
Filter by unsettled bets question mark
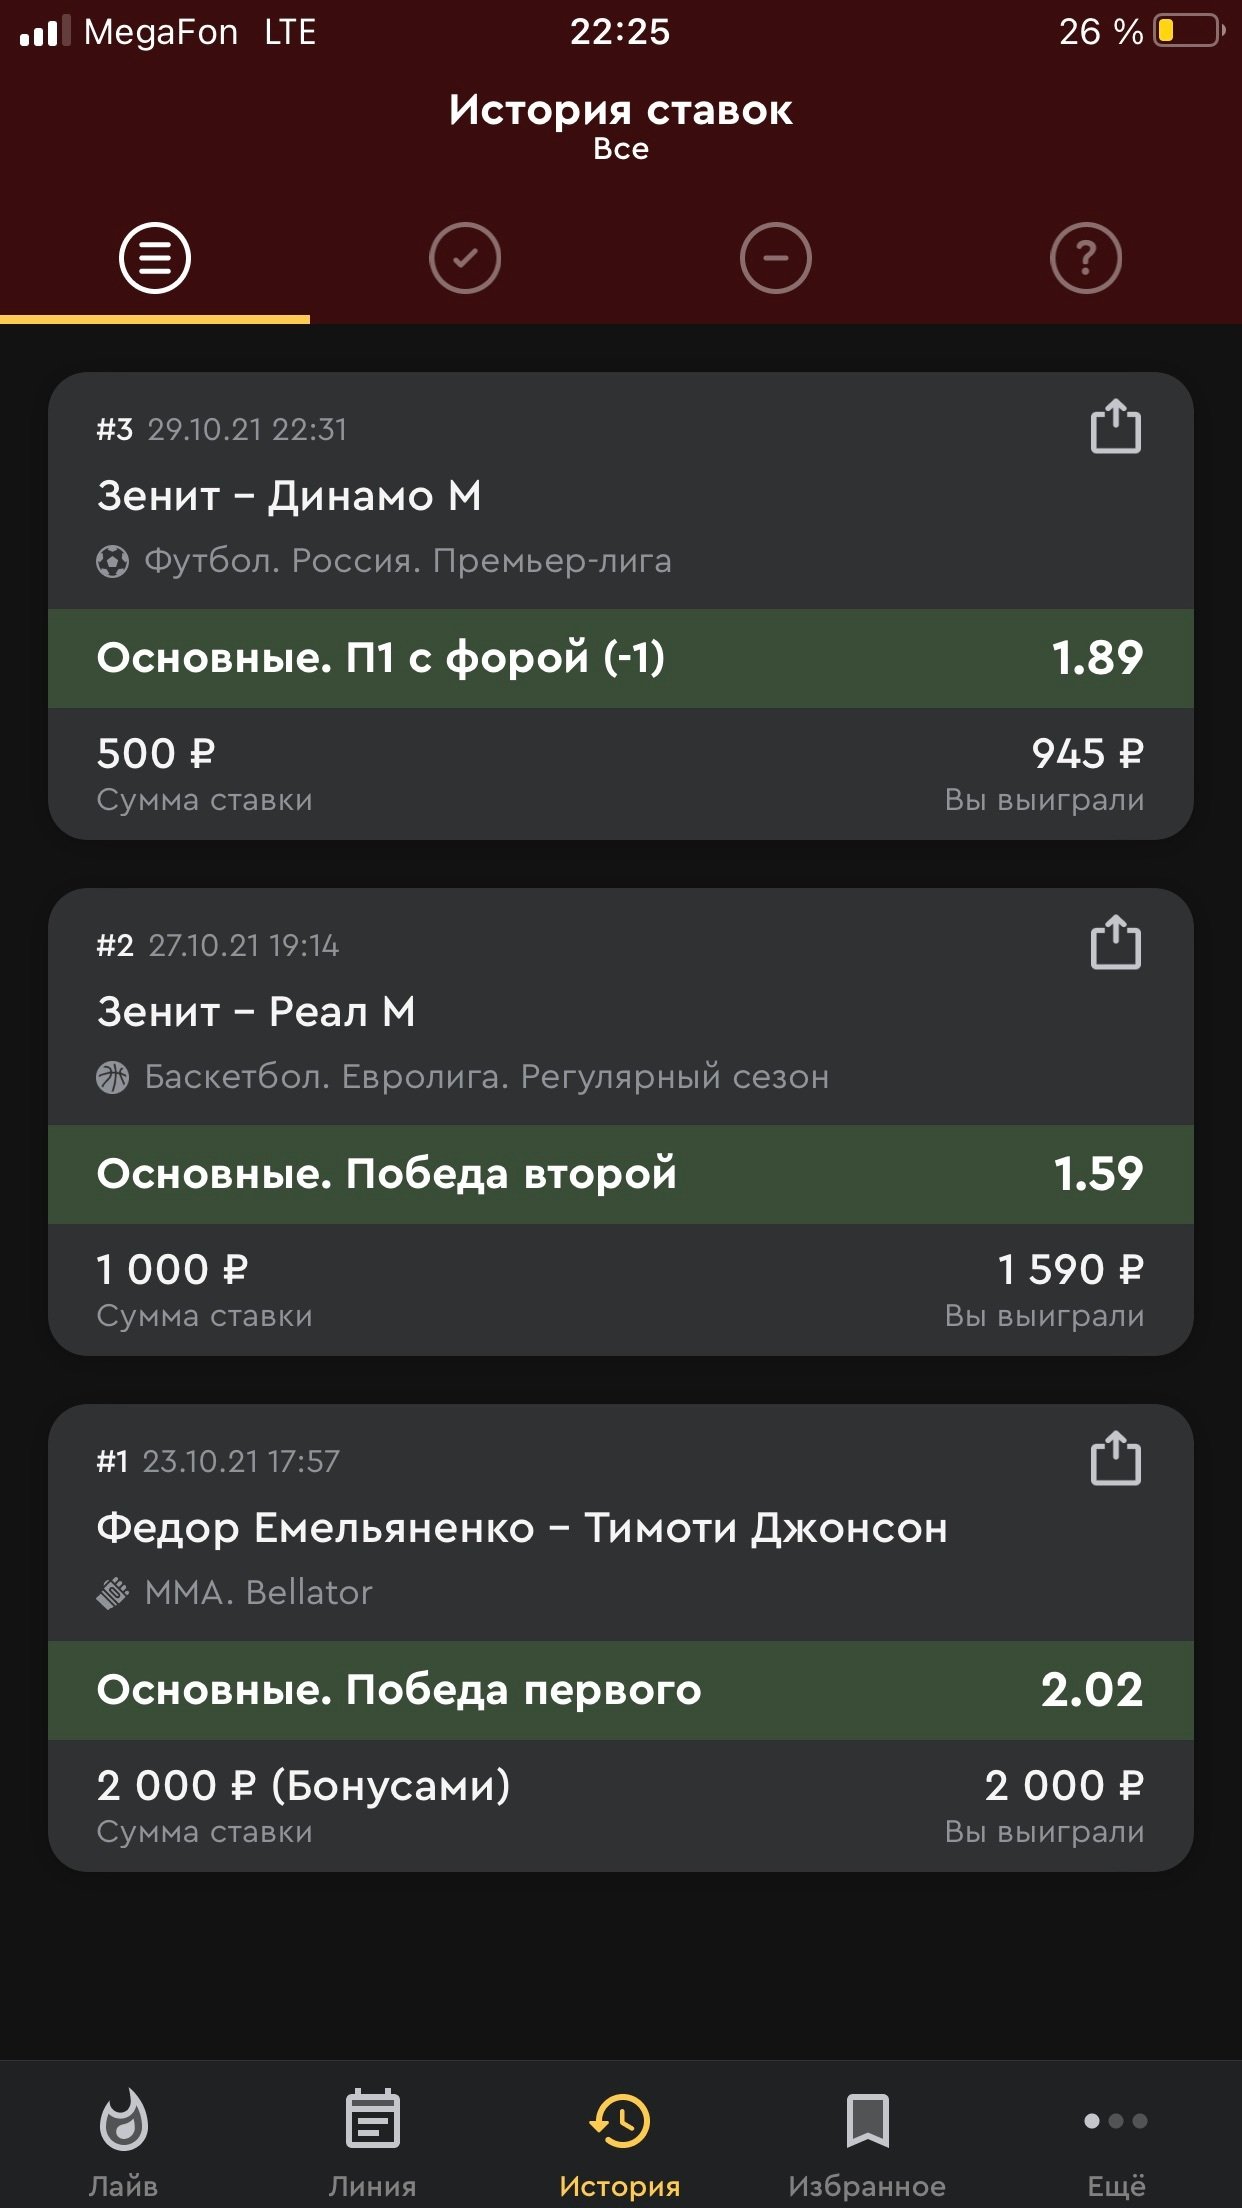1086,259
